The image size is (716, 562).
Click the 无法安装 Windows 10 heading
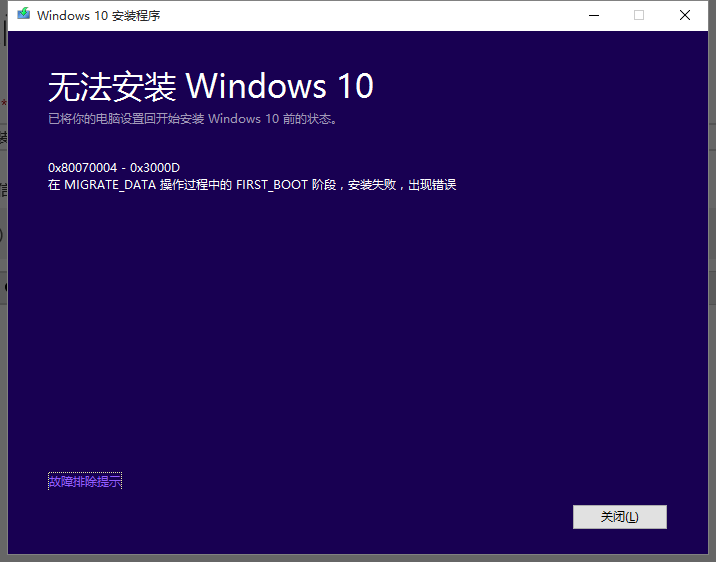[211, 86]
